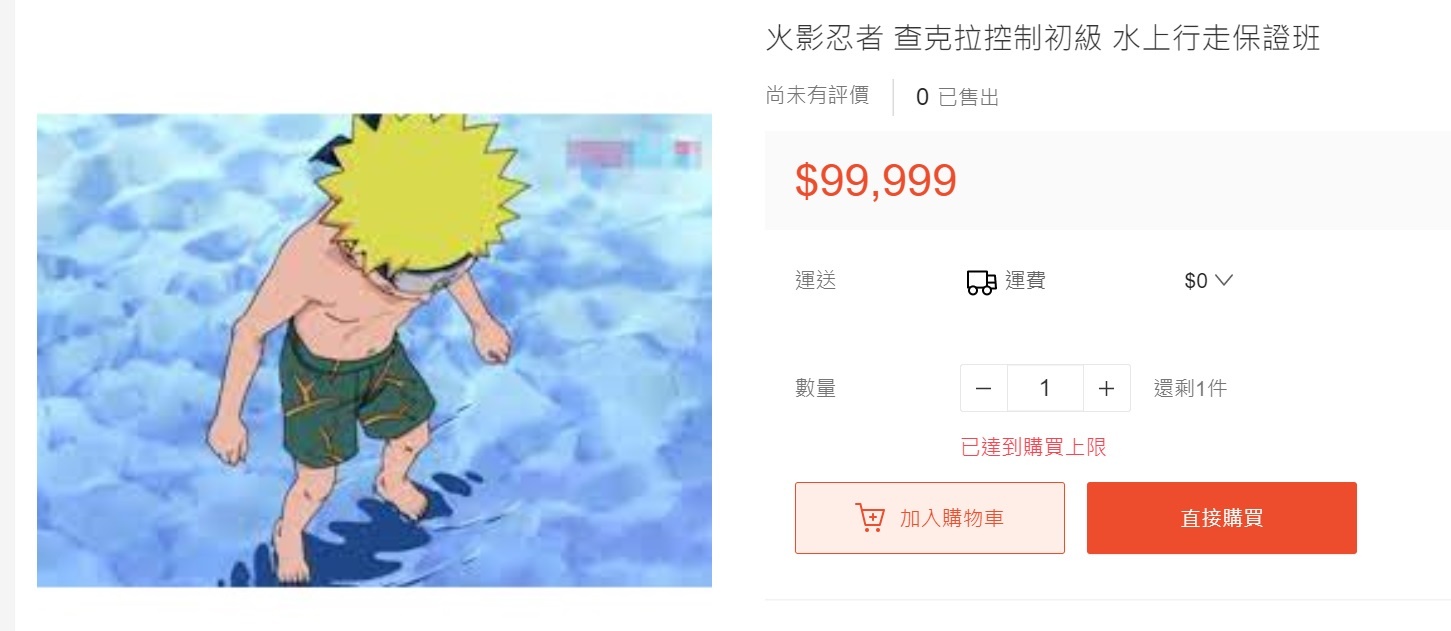1451x631 pixels.
Task: Click the blurred watermark on the product image
Action: coord(634,153)
